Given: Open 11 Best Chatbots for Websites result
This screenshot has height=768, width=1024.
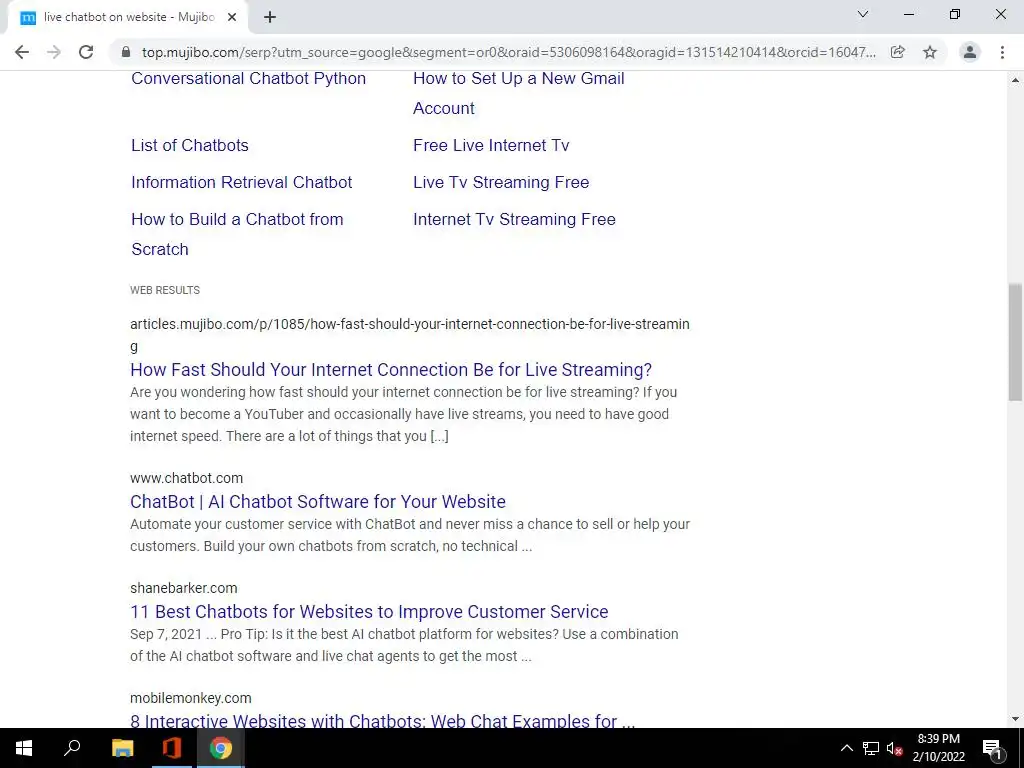Looking at the screenshot, I should click(369, 611).
